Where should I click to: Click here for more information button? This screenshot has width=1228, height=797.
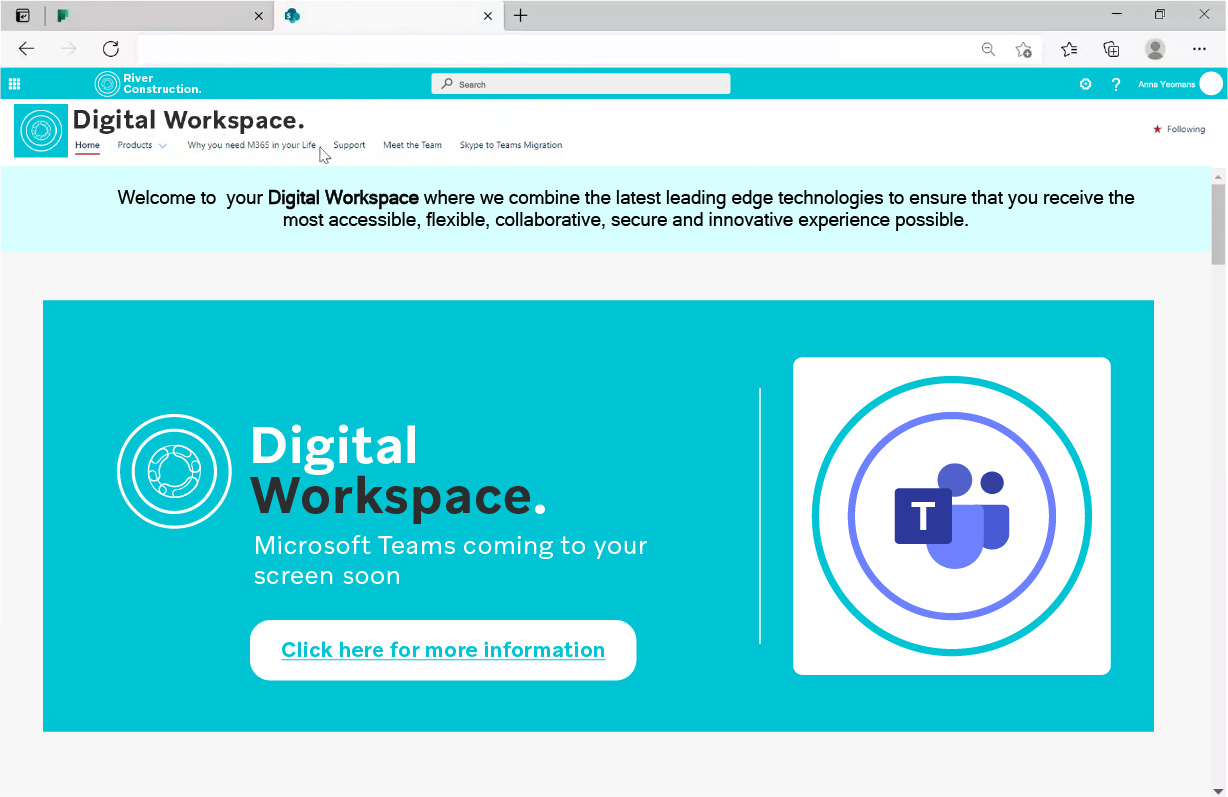coord(443,650)
